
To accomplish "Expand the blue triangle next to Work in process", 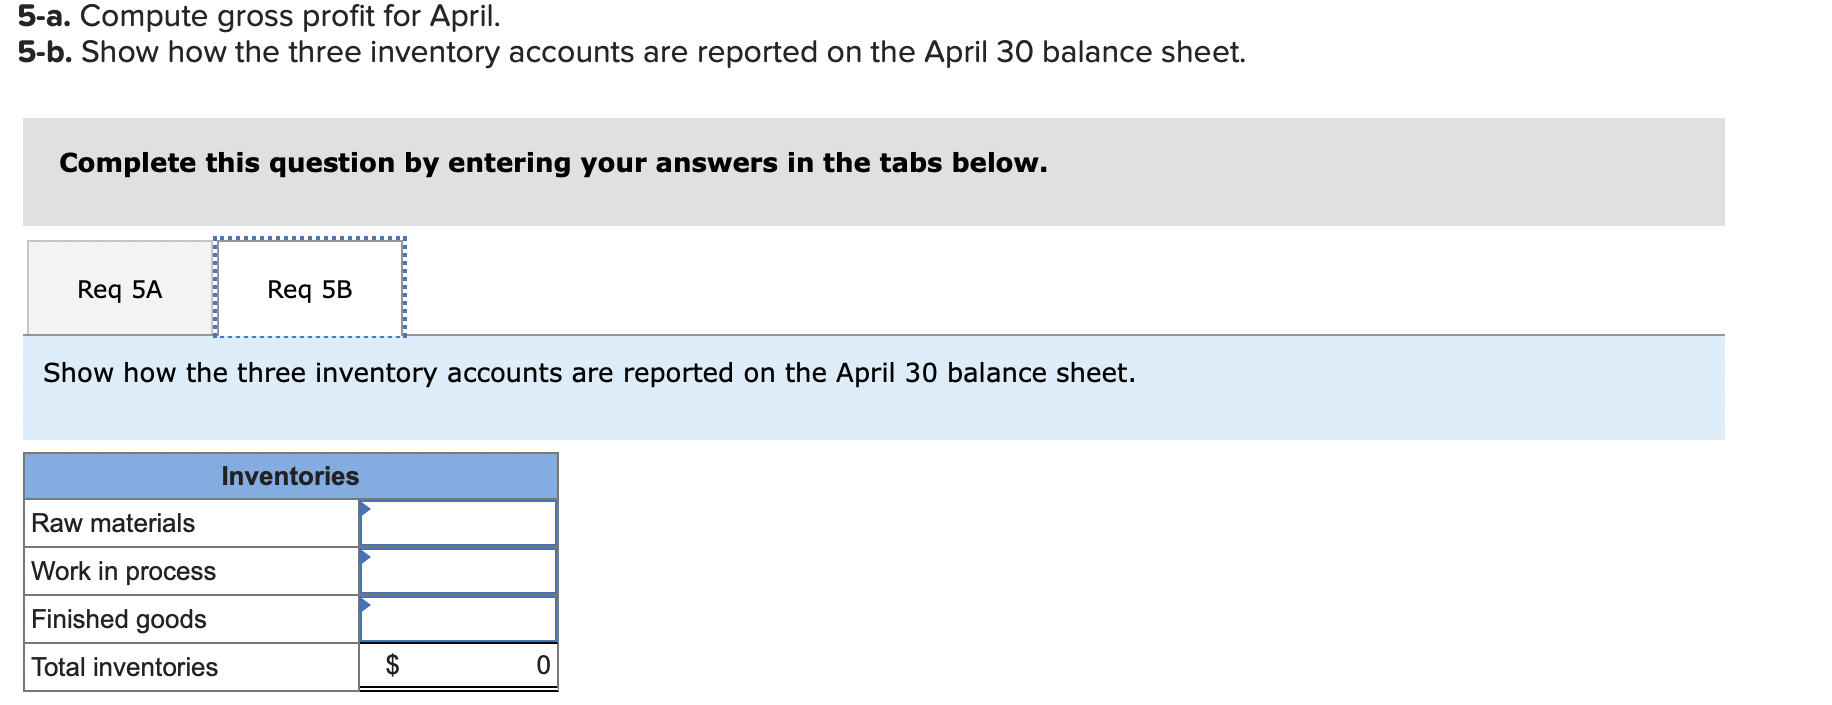I will click(366, 555).
